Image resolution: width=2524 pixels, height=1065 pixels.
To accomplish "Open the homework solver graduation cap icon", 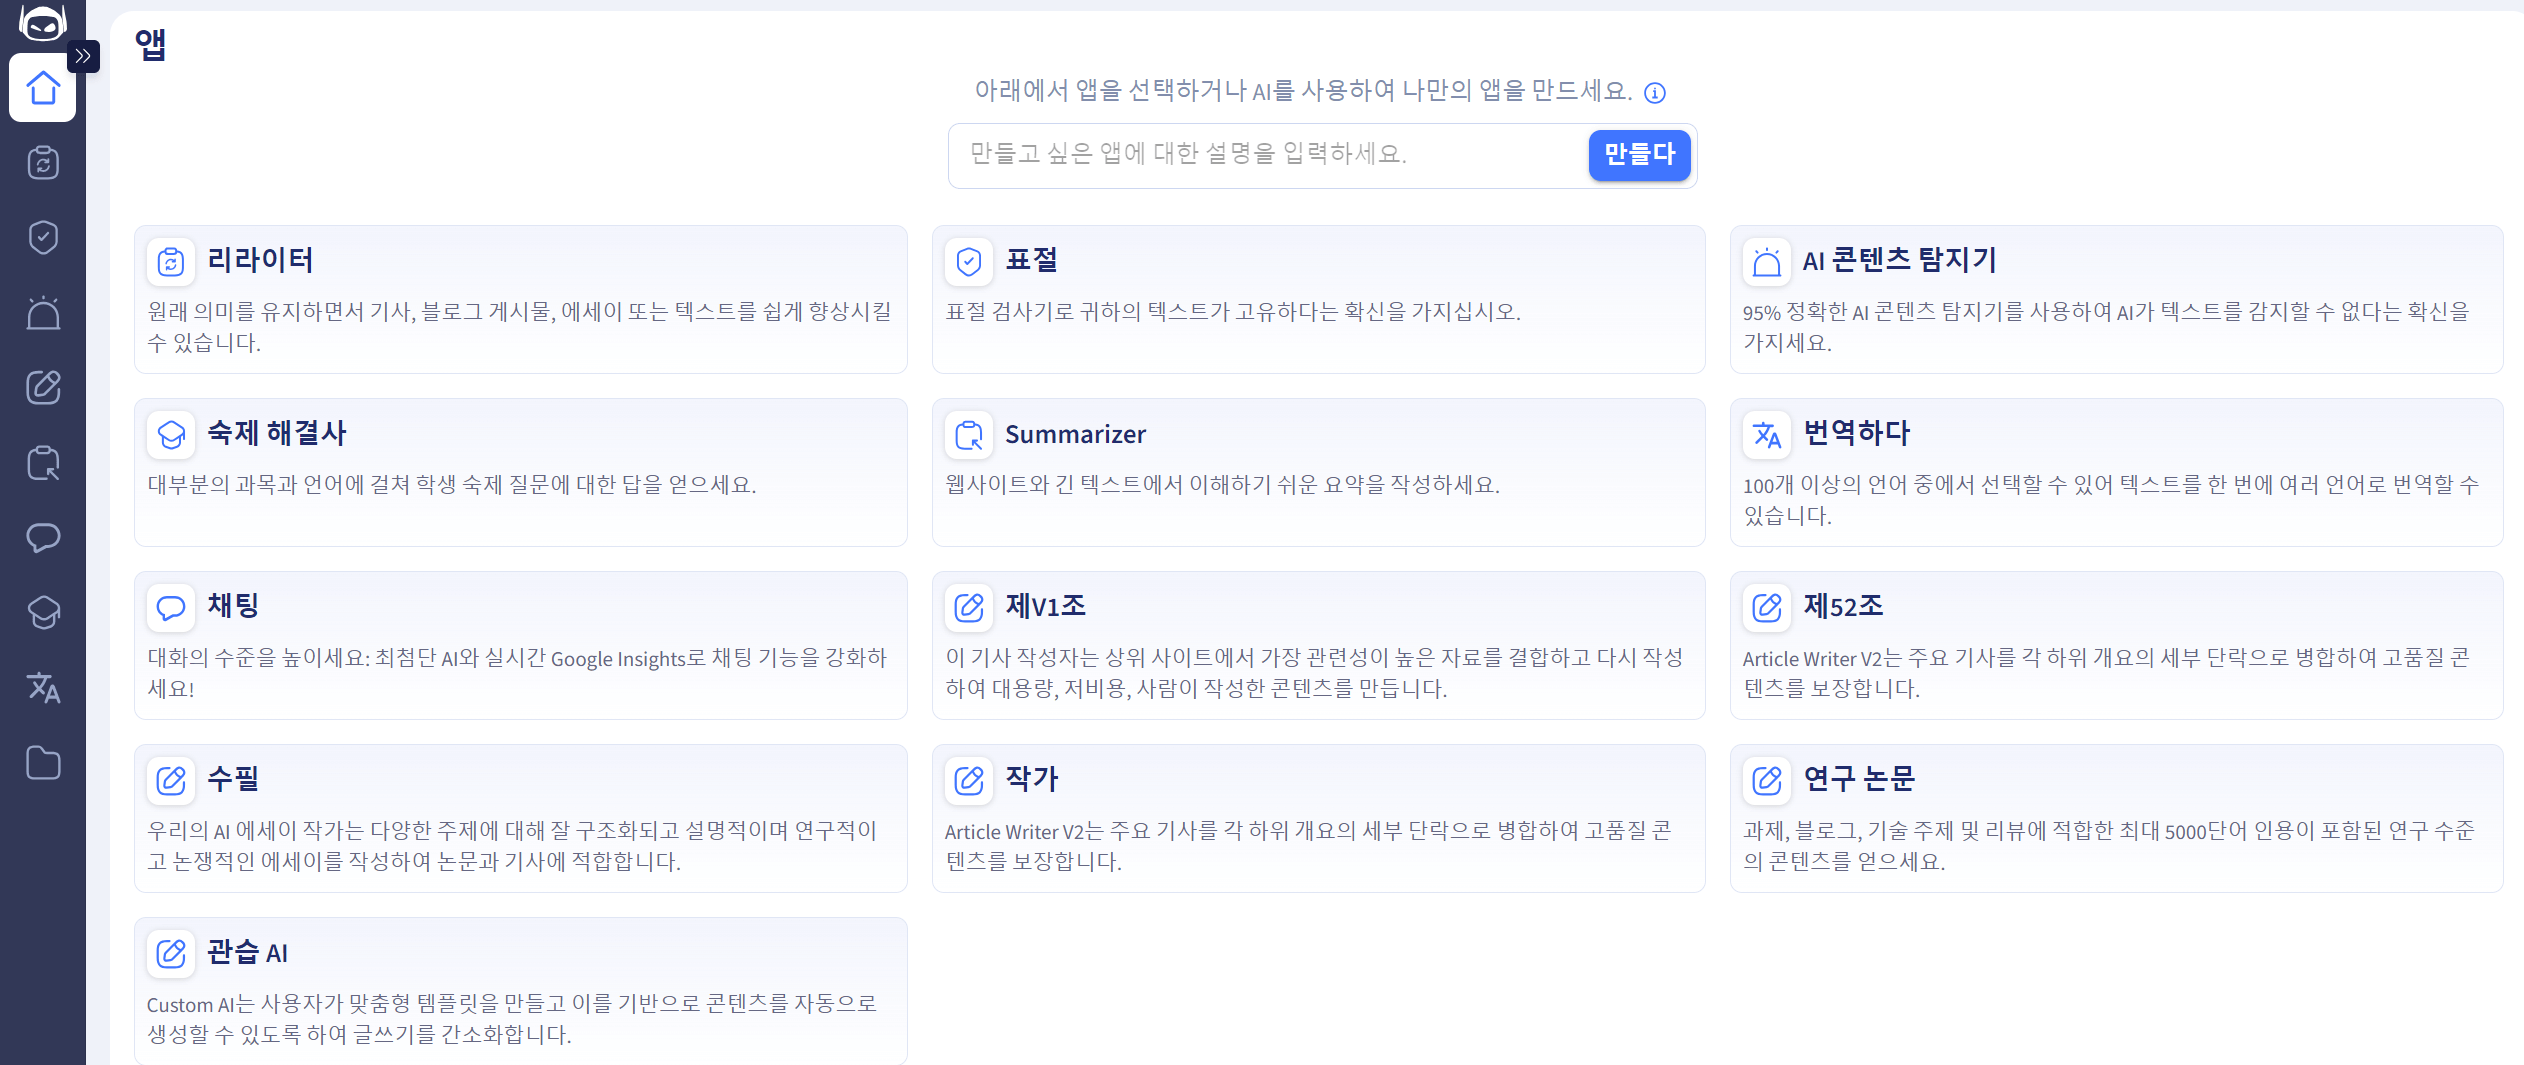I will click(x=42, y=613).
